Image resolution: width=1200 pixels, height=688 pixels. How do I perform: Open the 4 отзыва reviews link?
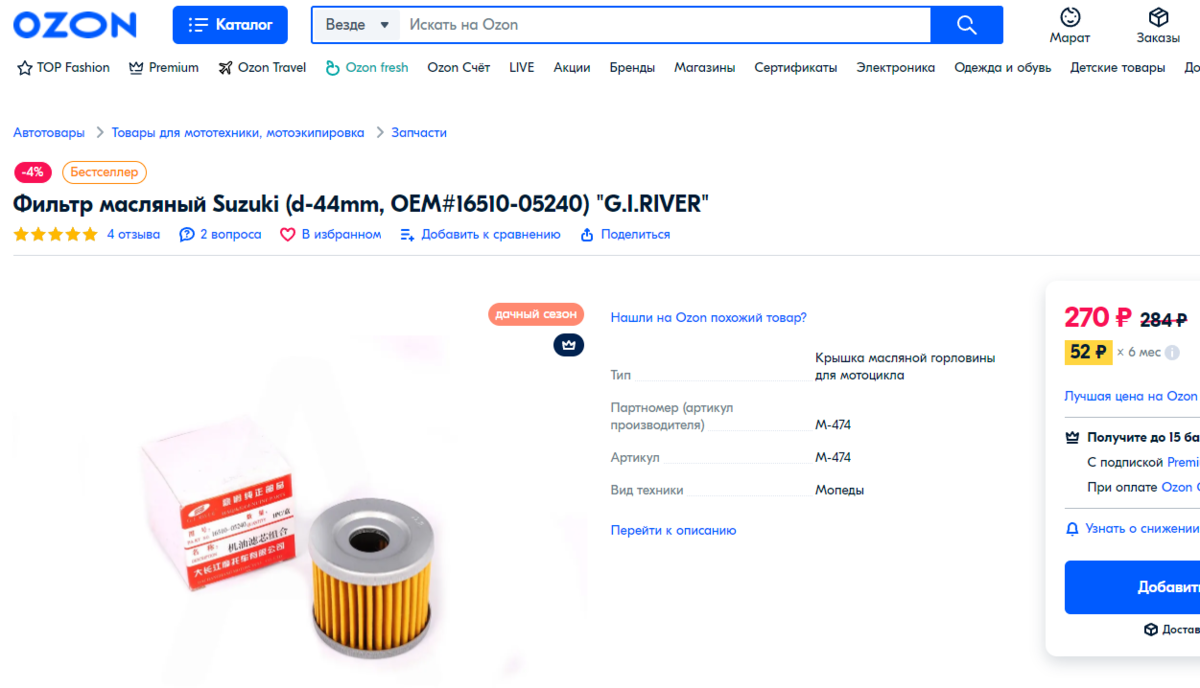click(x=133, y=235)
